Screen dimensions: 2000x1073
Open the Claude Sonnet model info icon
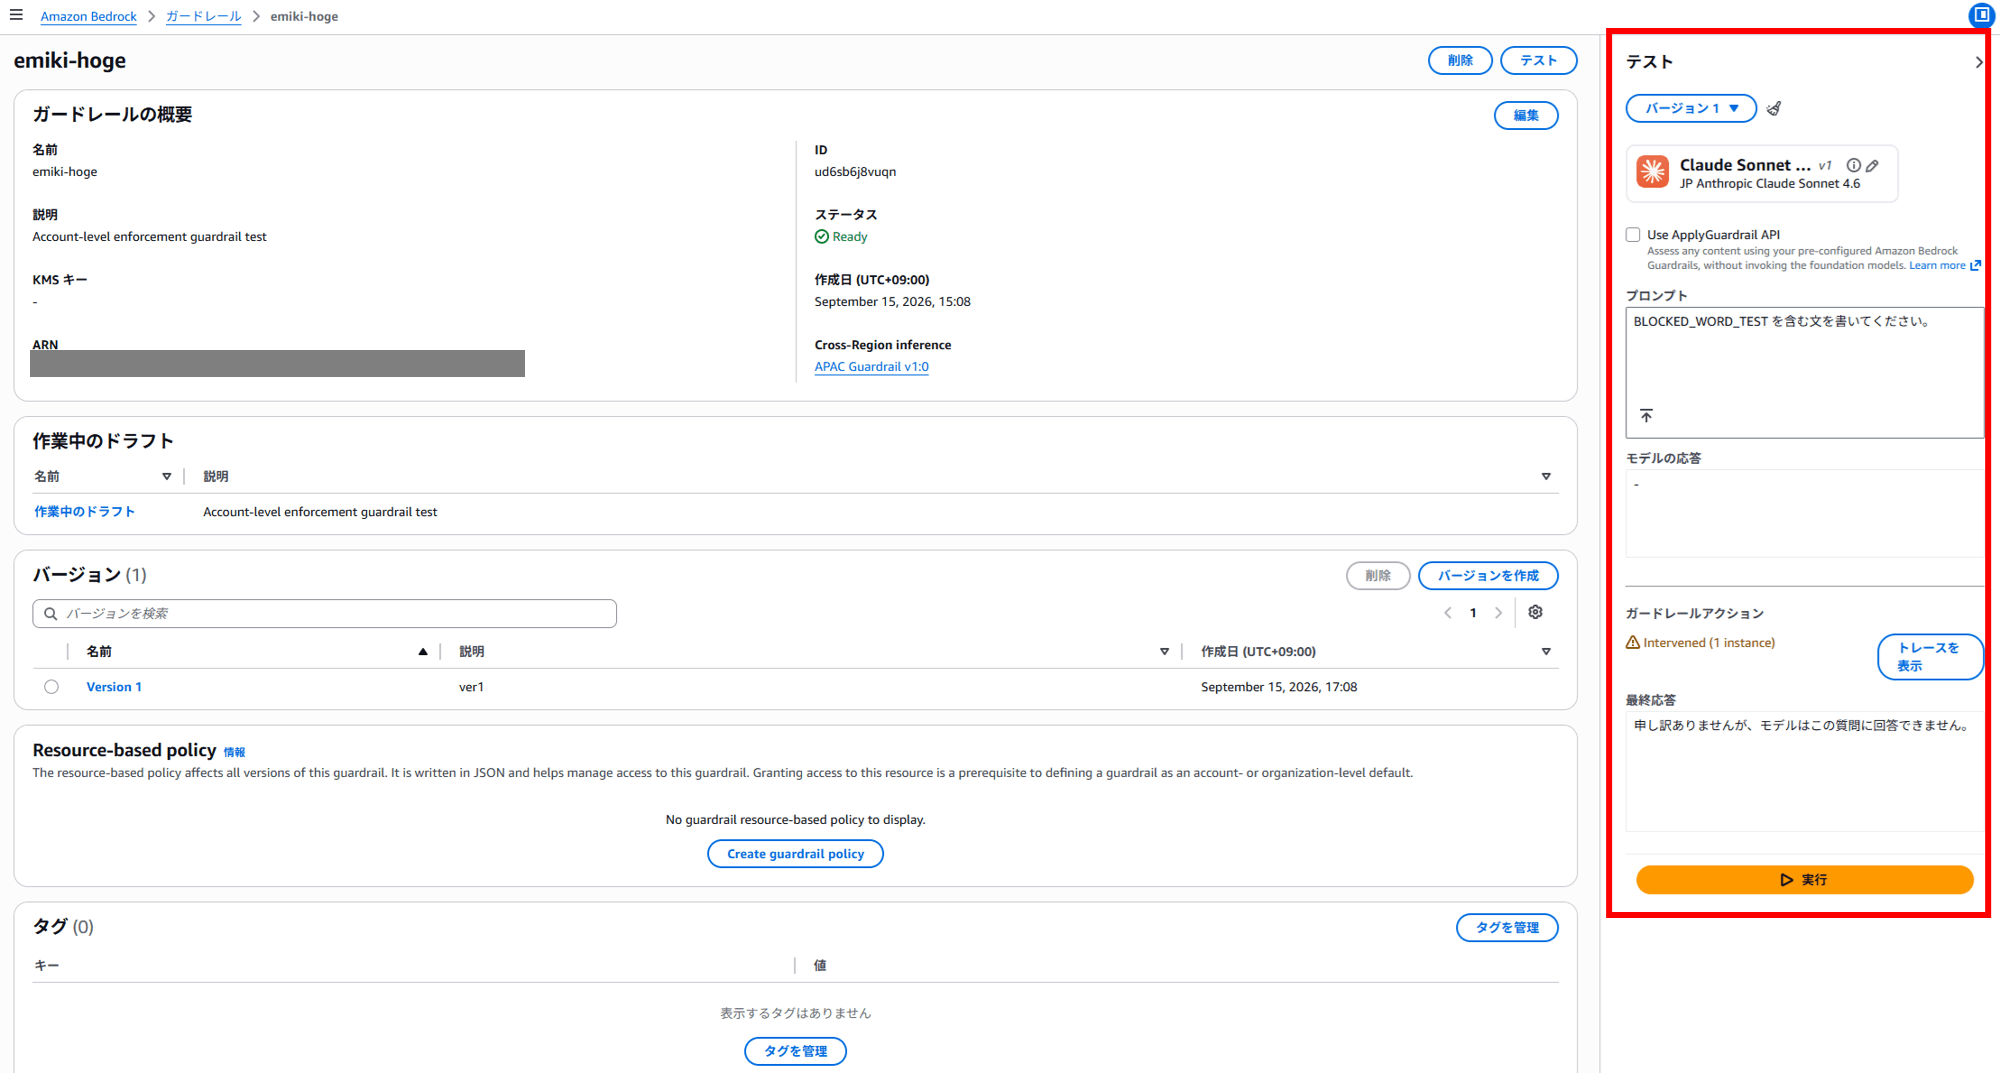[1853, 165]
